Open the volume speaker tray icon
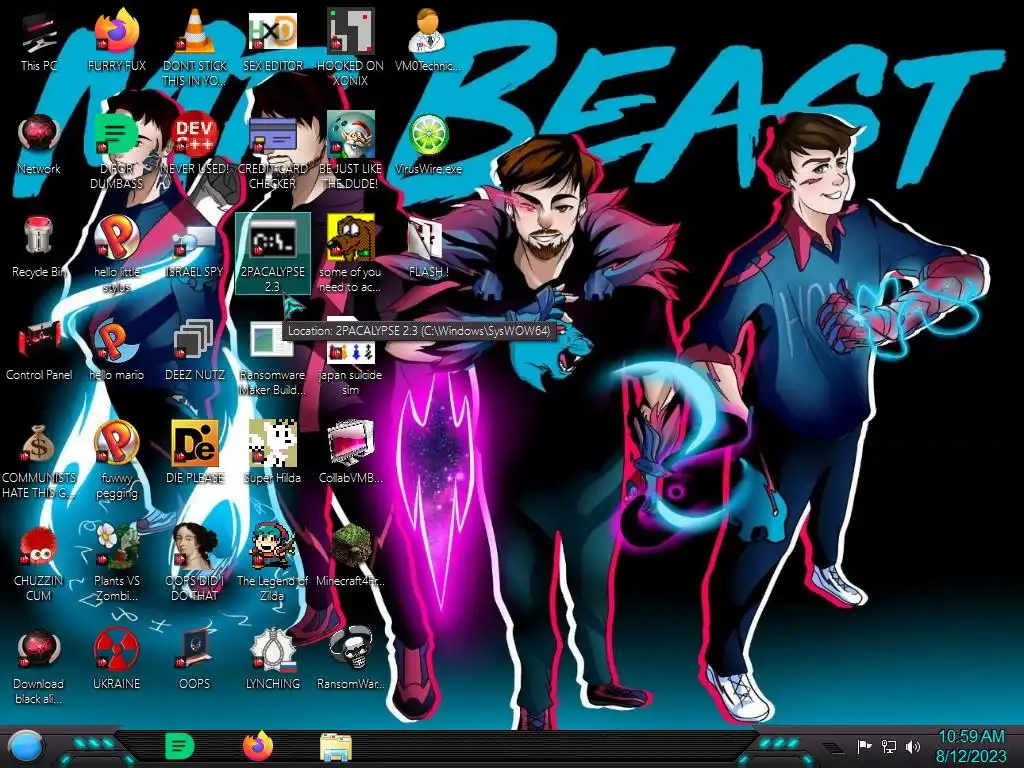Screen dimensions: 1024x768 click(913, 746)
